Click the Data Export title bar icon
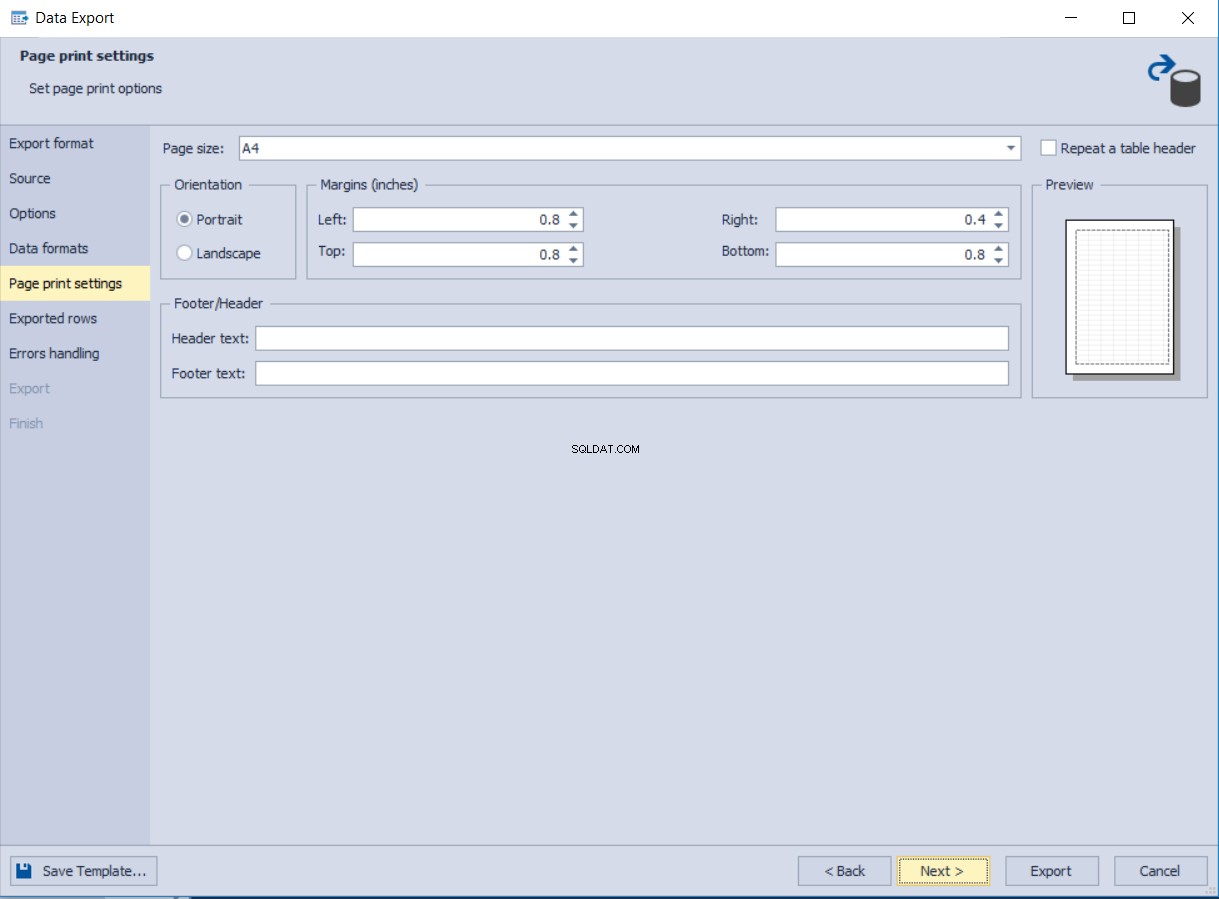The image size is (1219, 899). [19, 18]
